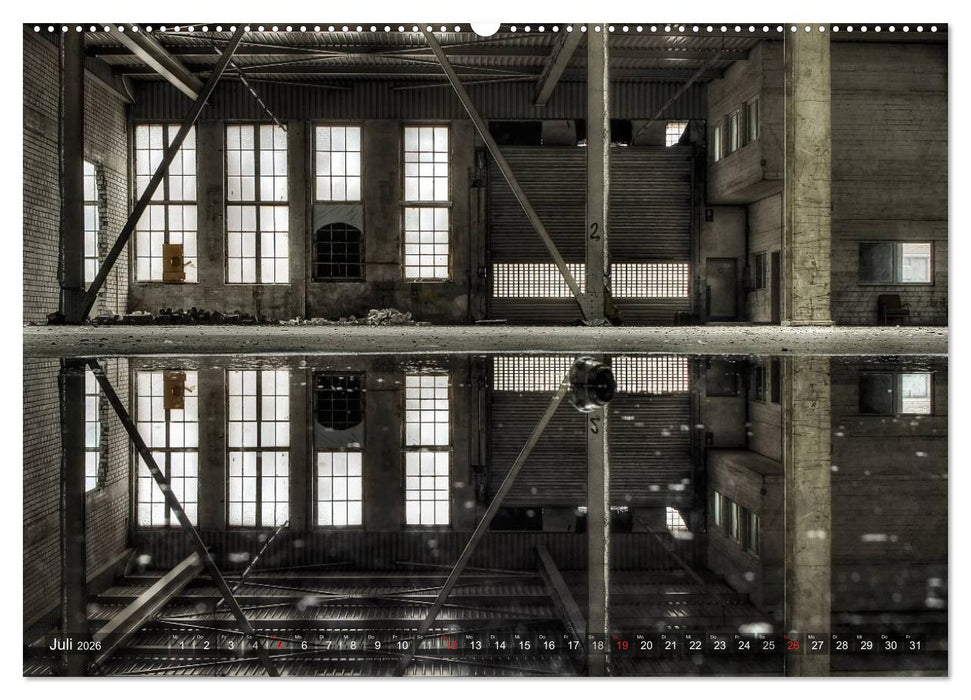The width and height of the screenshot is (971, 700).
Task: Select day 20 in the calendar strip
Action: (646, 646)
